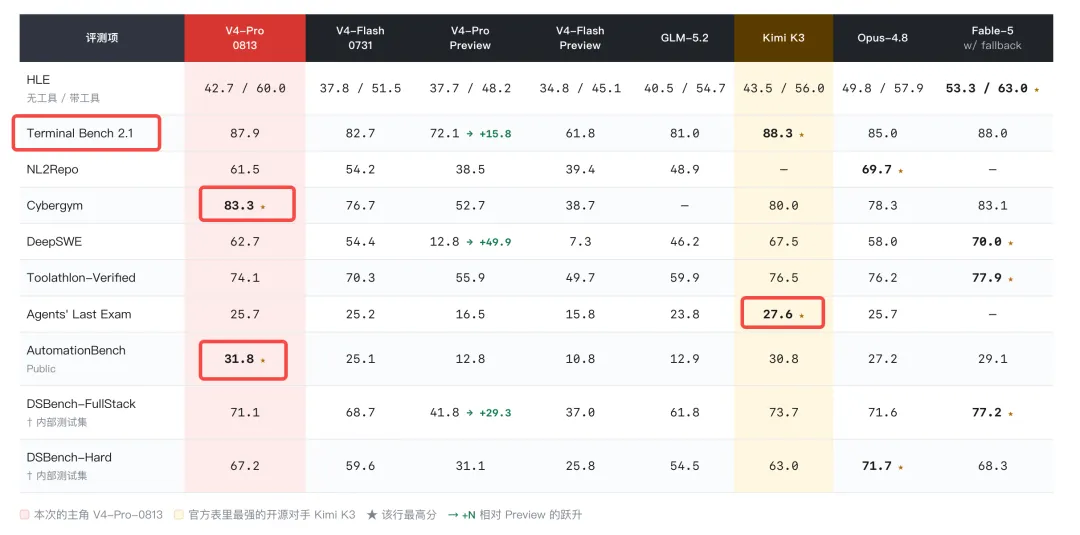Click the green arrow next to +15.8
Image resolution: width=1080 pixels, height=535 pixels.
coord(470,134)
